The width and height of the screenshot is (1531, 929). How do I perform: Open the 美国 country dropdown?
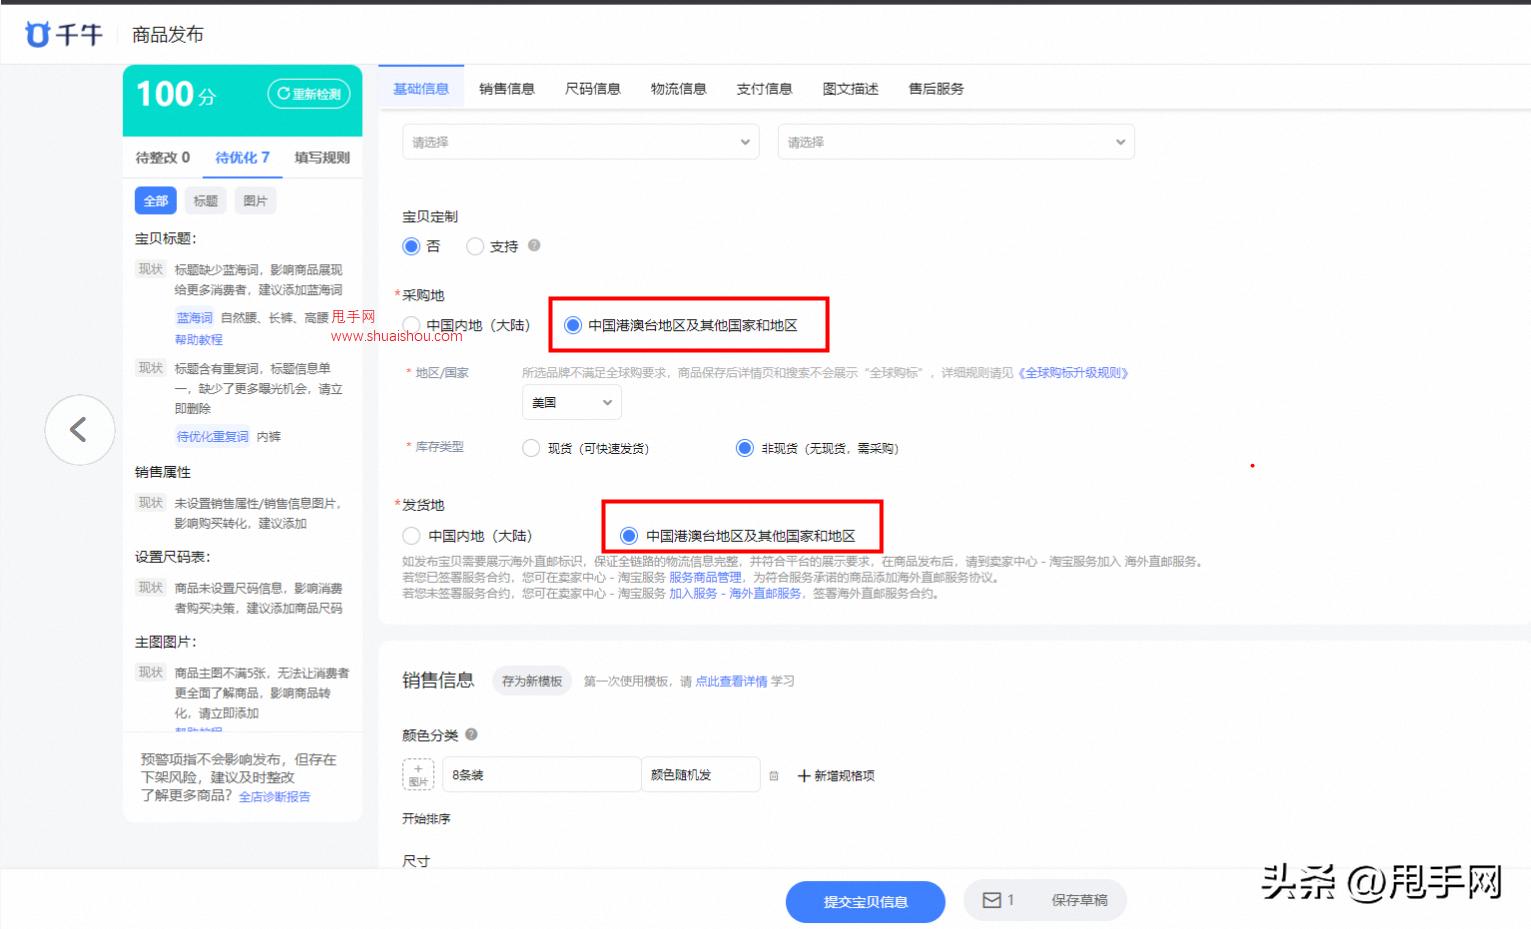tap(571, 401)
